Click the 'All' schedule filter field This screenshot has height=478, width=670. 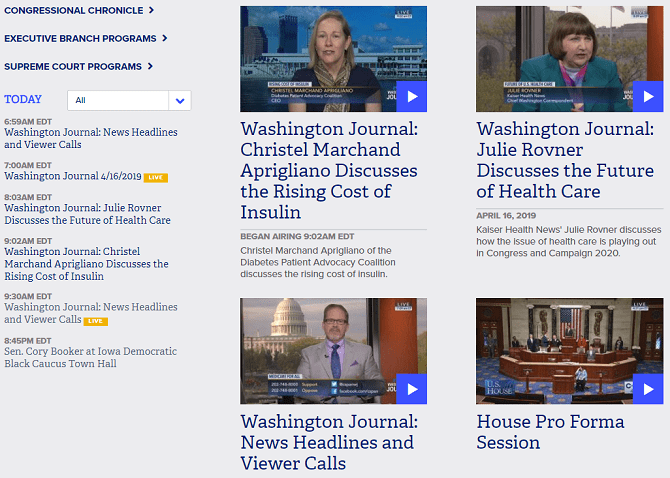tap(118, 101)
